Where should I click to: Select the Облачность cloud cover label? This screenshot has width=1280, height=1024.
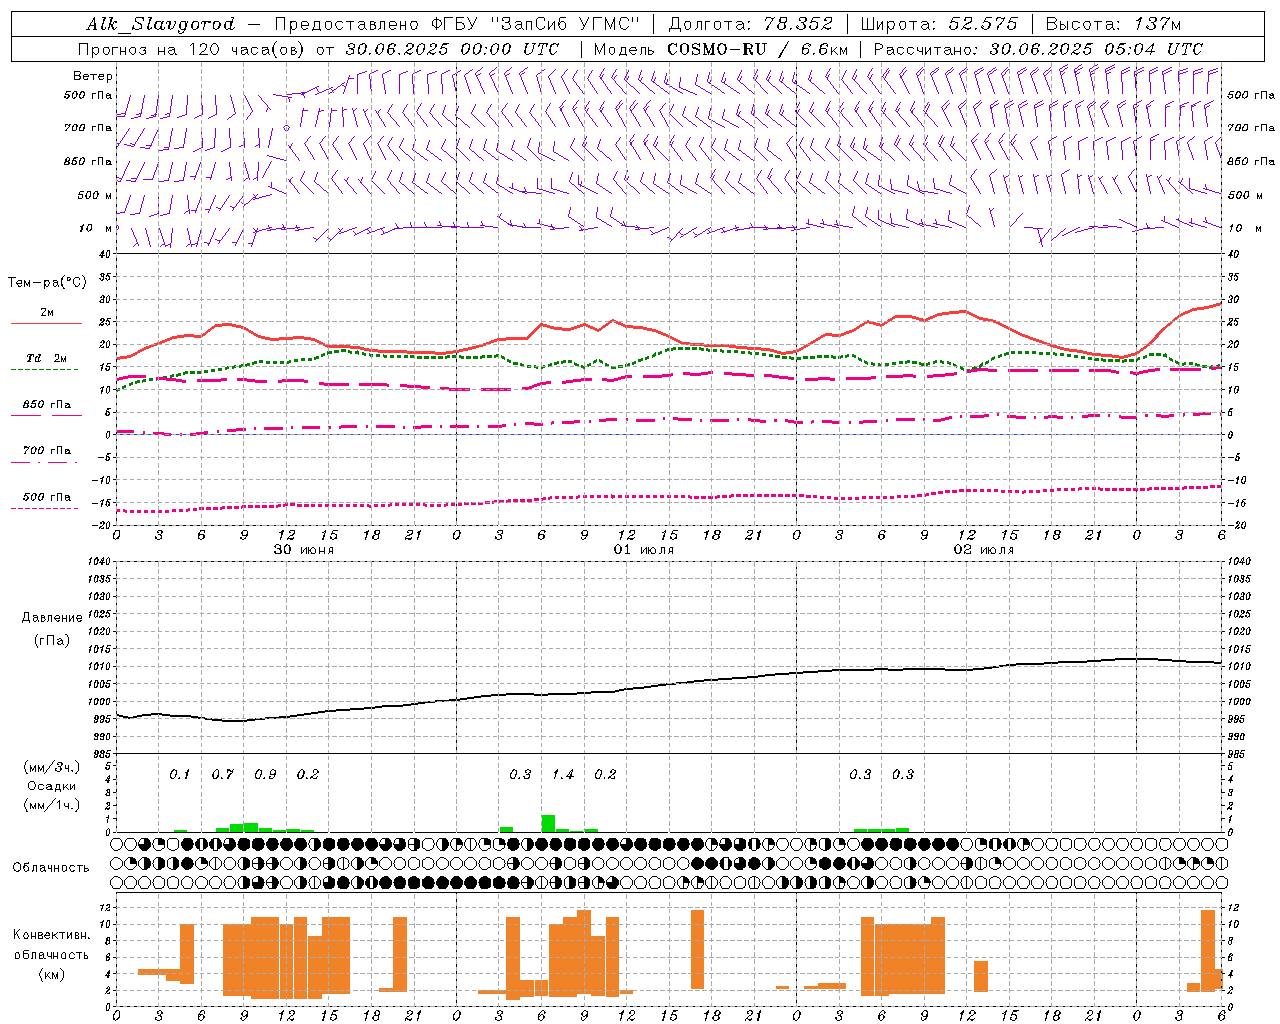coord(51,868)
